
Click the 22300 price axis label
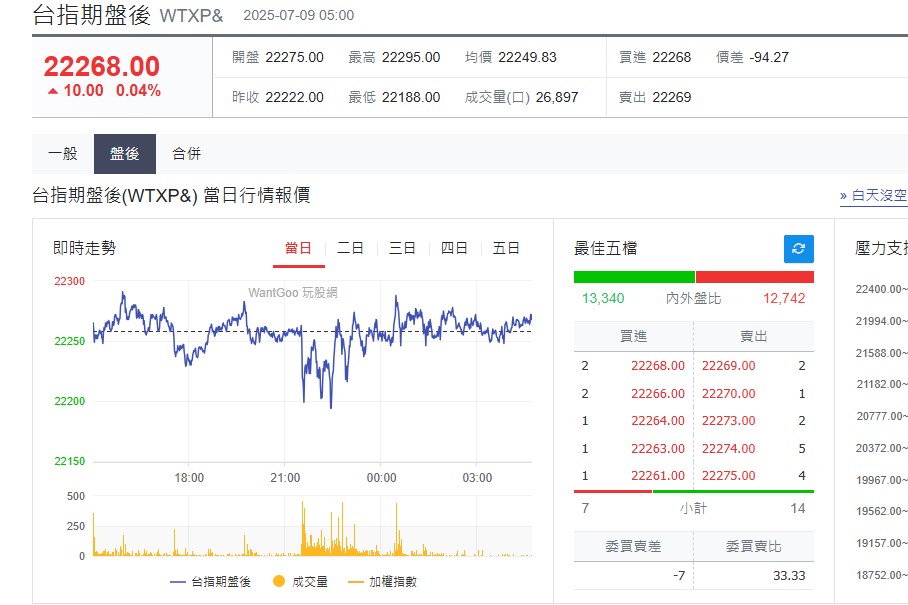69,281
